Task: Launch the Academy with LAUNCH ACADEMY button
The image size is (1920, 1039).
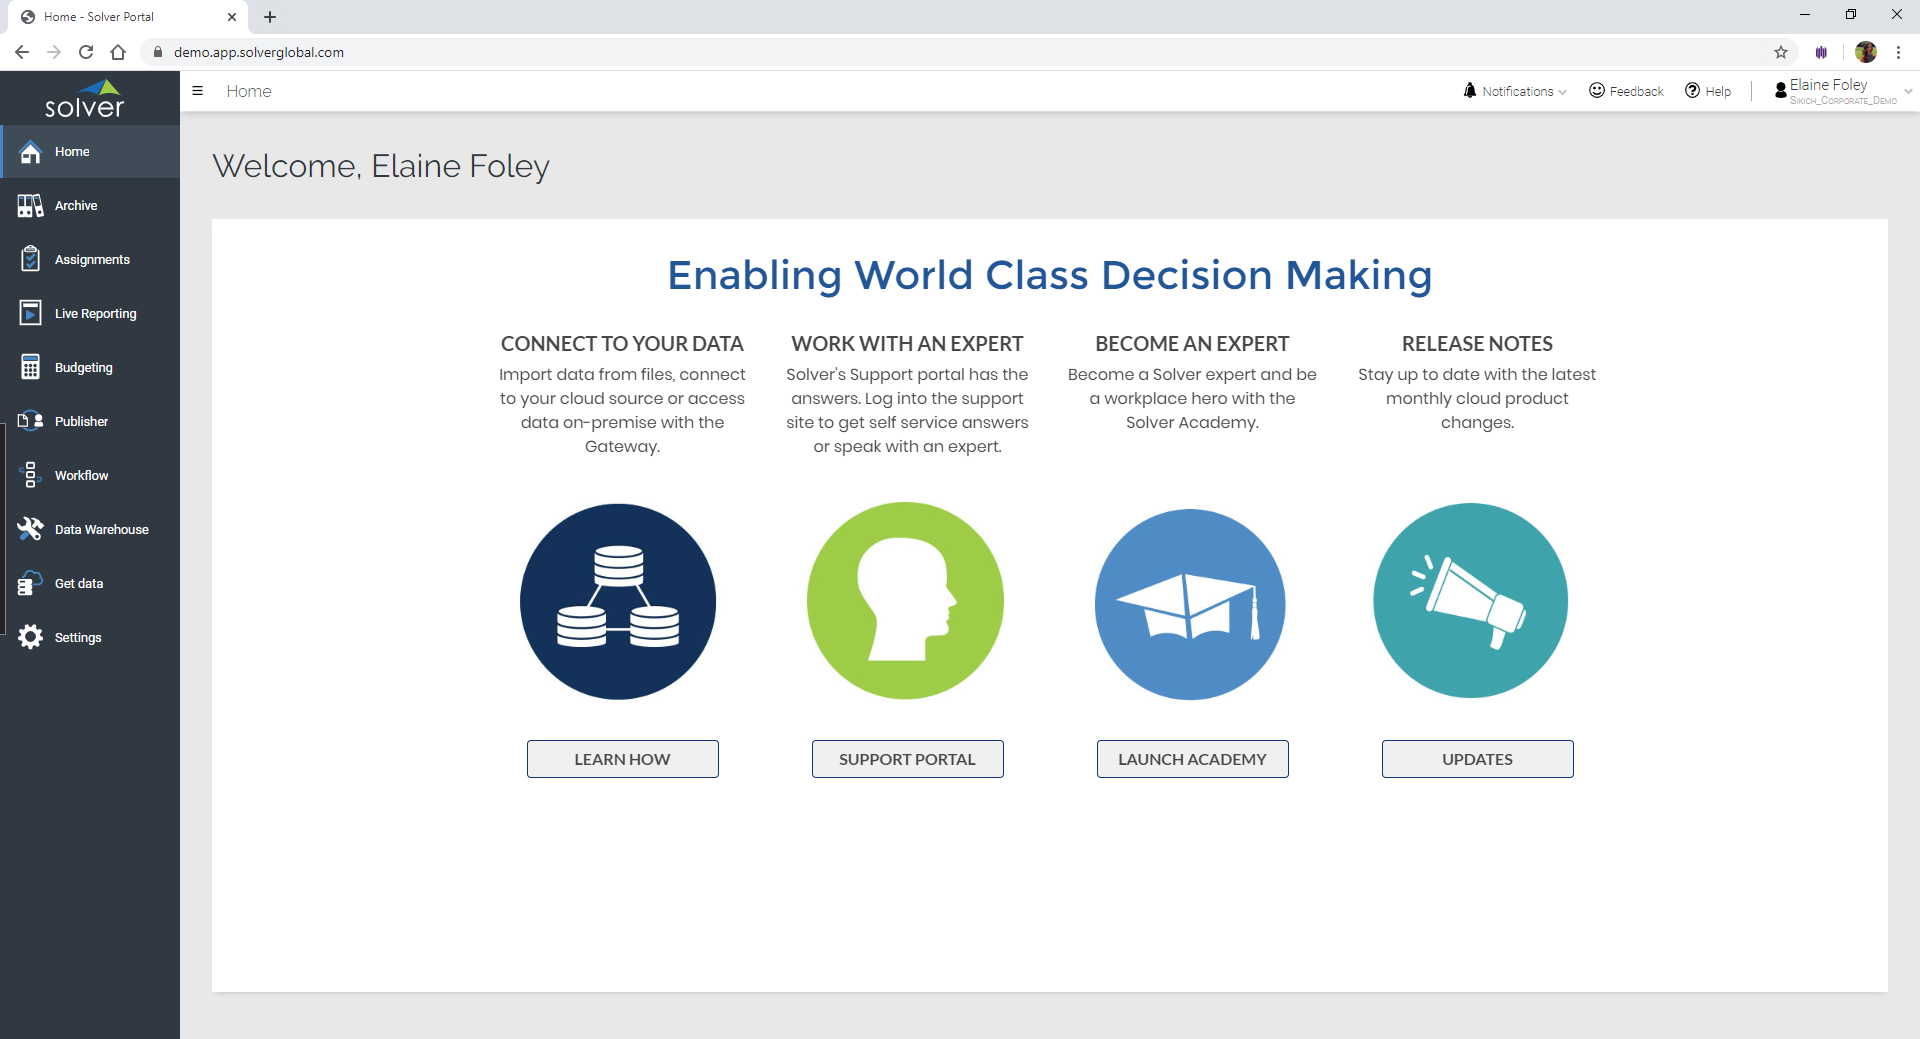Action: pyautogui.click(x=1192, y=759)
